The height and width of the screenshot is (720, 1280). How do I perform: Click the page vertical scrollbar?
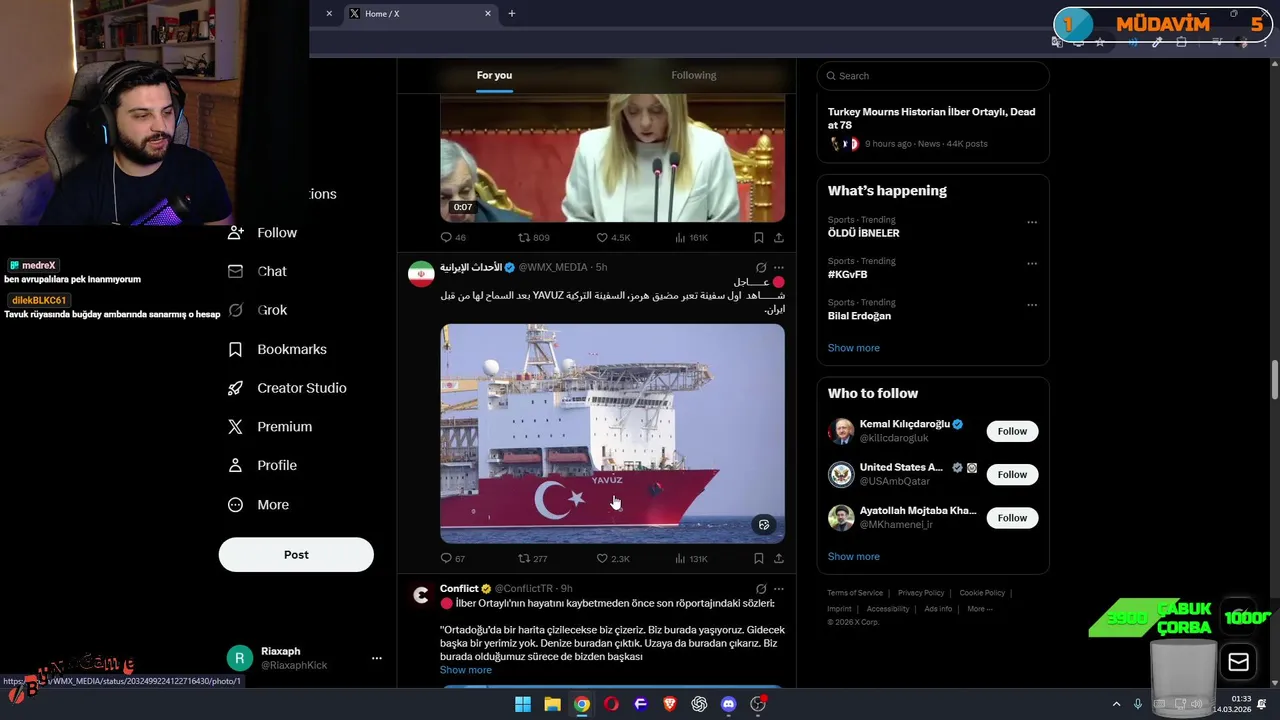click(x=1274, y=378)
